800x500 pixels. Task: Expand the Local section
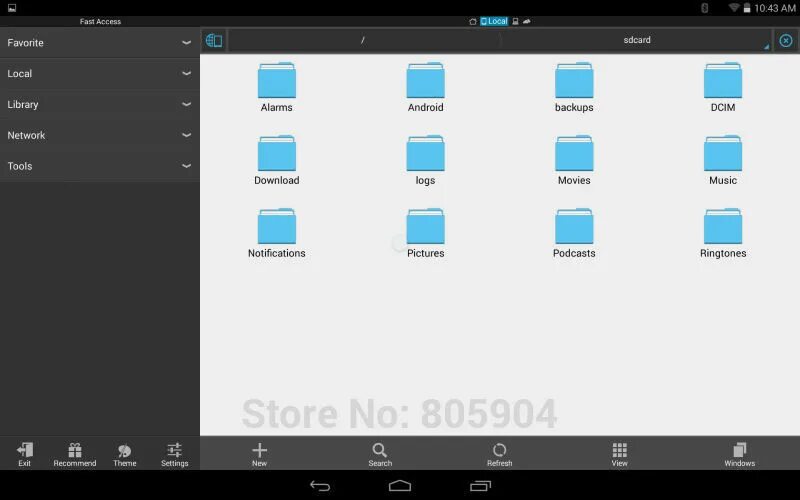click(x=99, y=73)
